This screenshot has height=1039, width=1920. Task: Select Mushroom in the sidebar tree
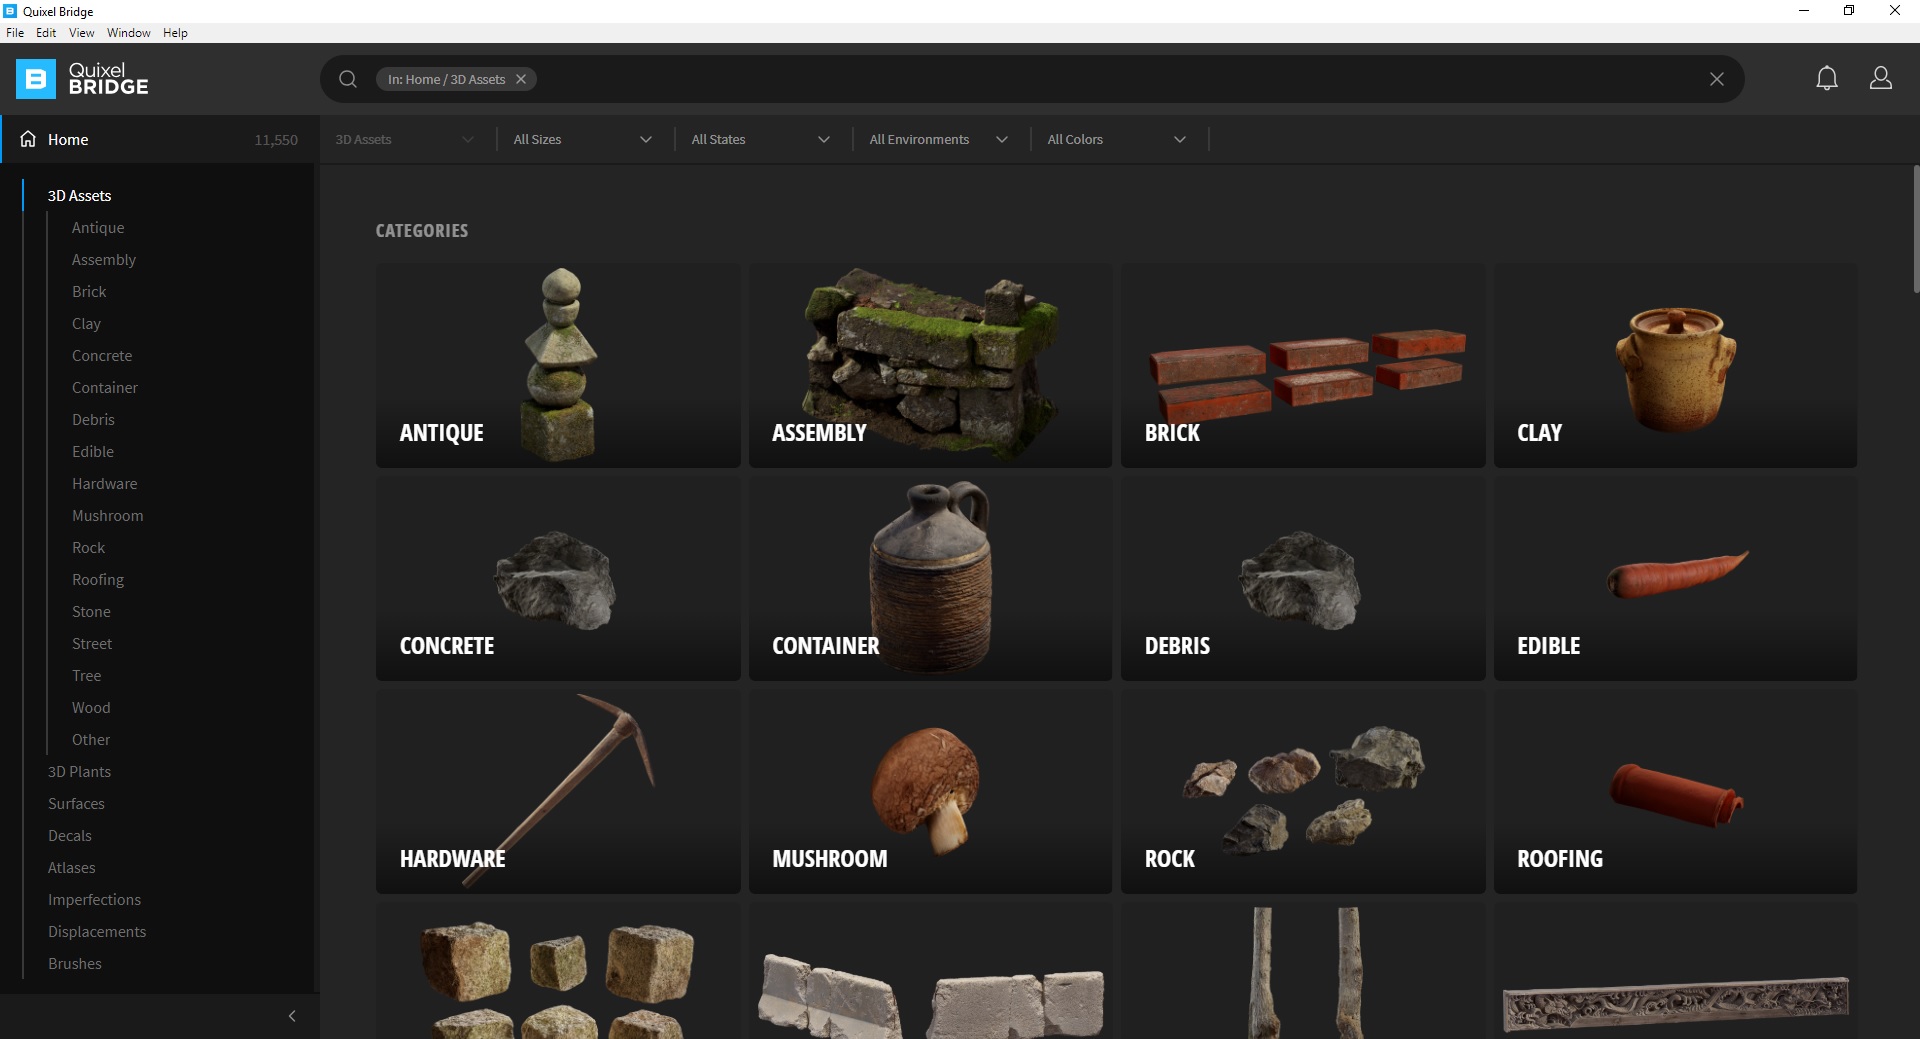click(x=107, y=516)
